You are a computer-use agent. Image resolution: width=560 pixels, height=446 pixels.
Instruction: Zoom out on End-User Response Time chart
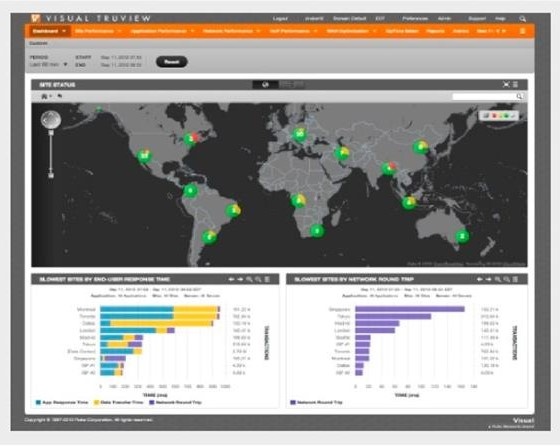click(258, 279)
